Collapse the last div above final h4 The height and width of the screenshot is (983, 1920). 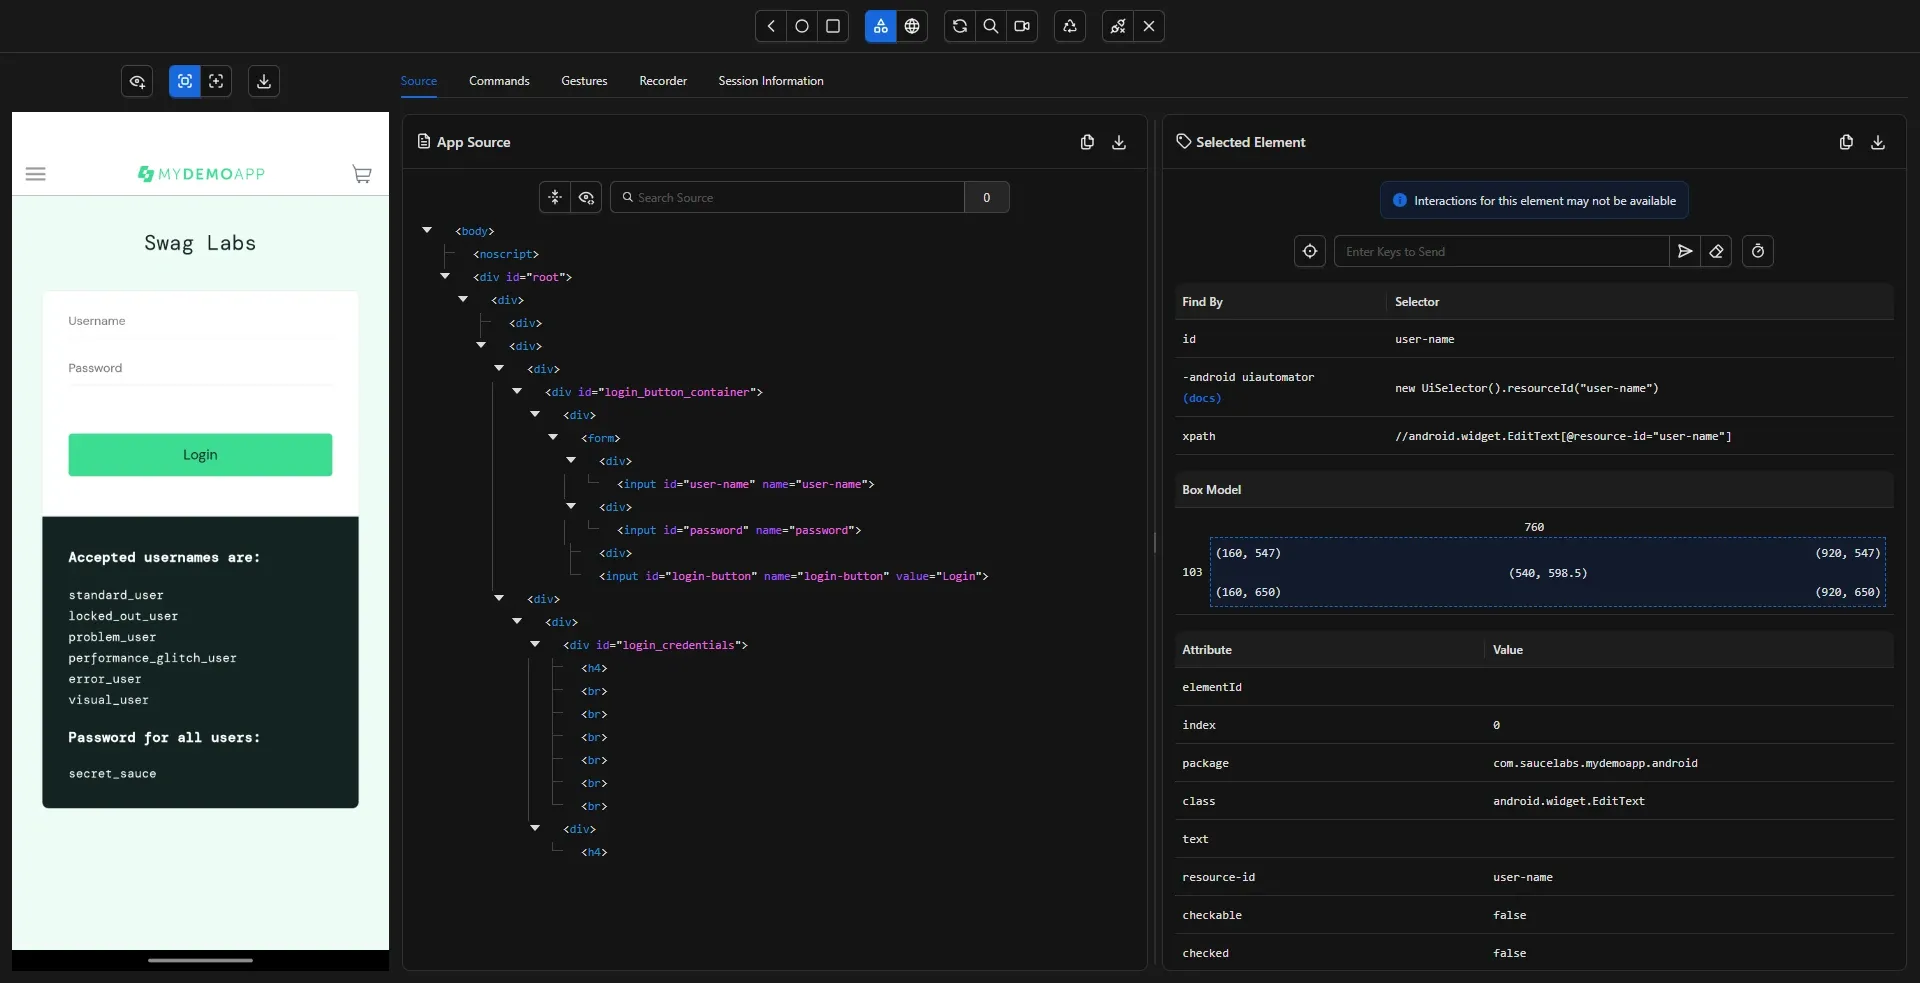pos(535,828)
